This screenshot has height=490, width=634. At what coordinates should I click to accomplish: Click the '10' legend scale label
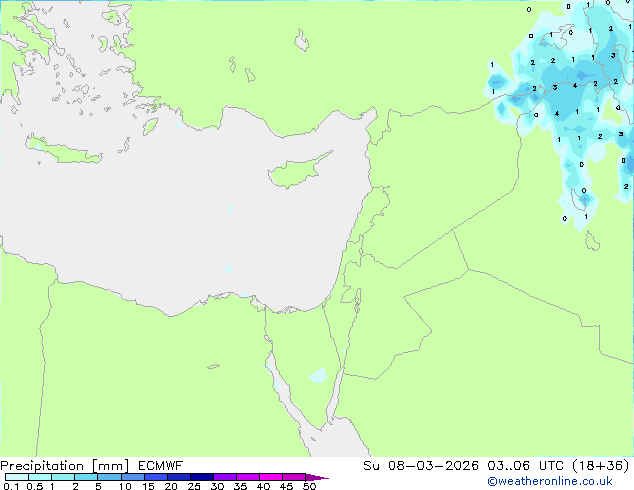coord(125,486)
